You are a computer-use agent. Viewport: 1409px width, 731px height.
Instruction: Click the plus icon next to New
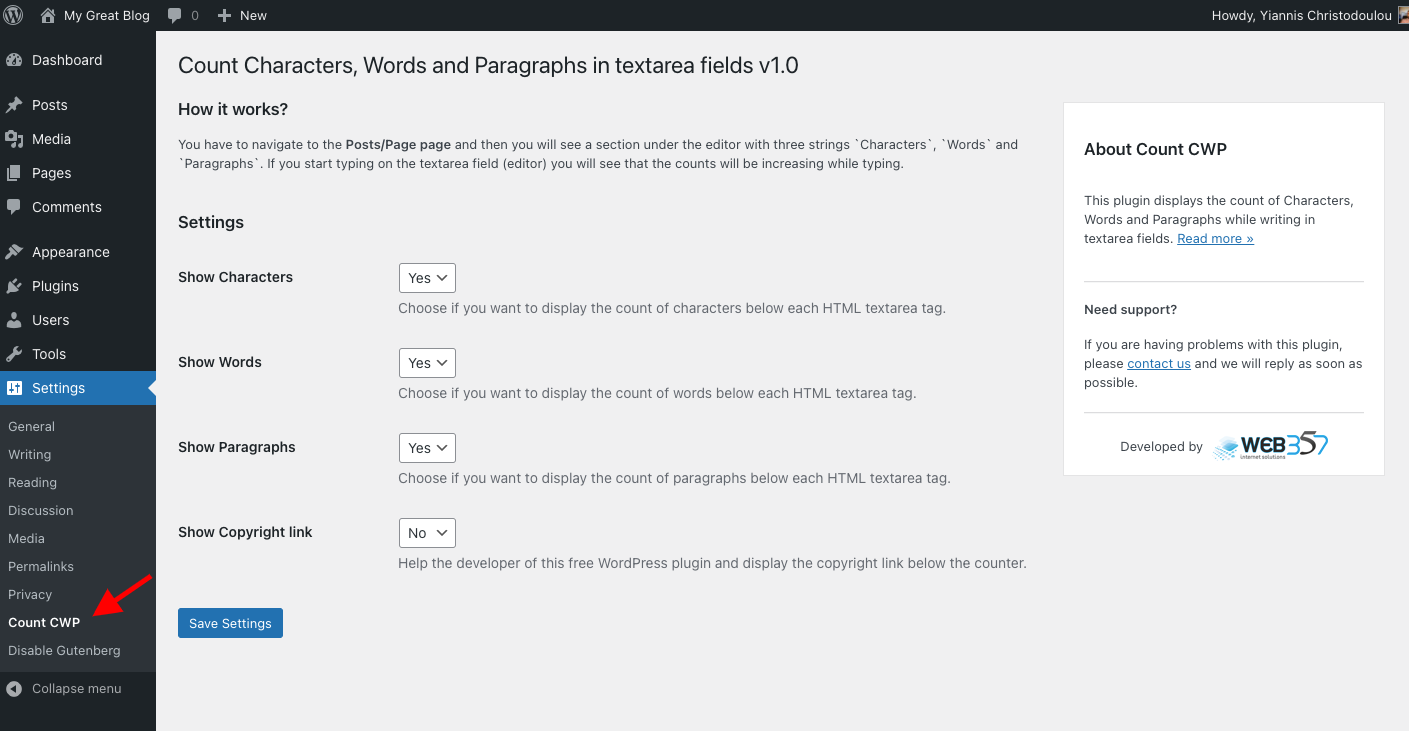click(224, 15)
